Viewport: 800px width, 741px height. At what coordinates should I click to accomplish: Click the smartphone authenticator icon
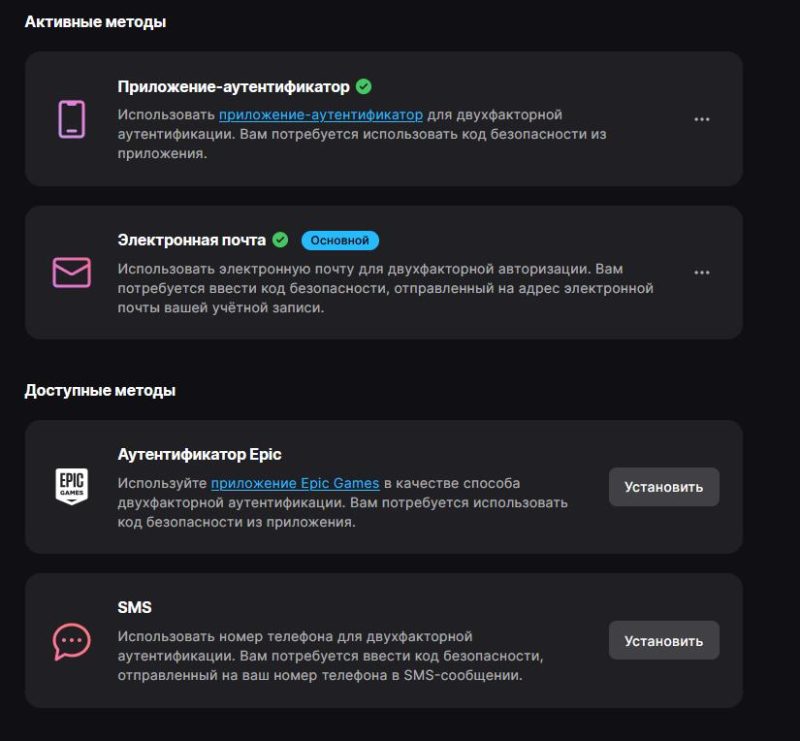tap(70, 121)
